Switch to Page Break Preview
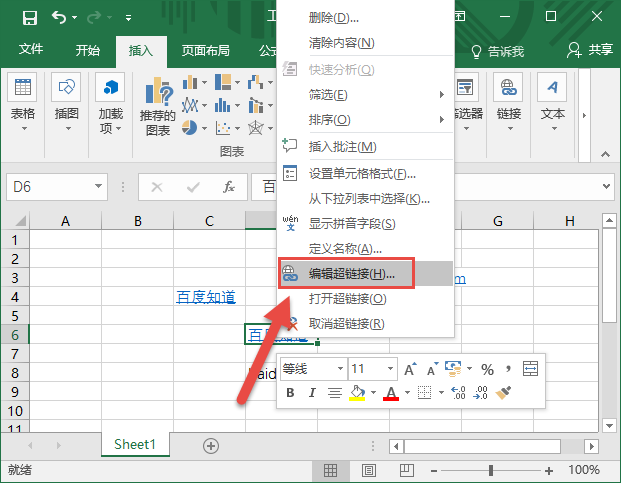621x483 pixels. [x=406, y=470]
